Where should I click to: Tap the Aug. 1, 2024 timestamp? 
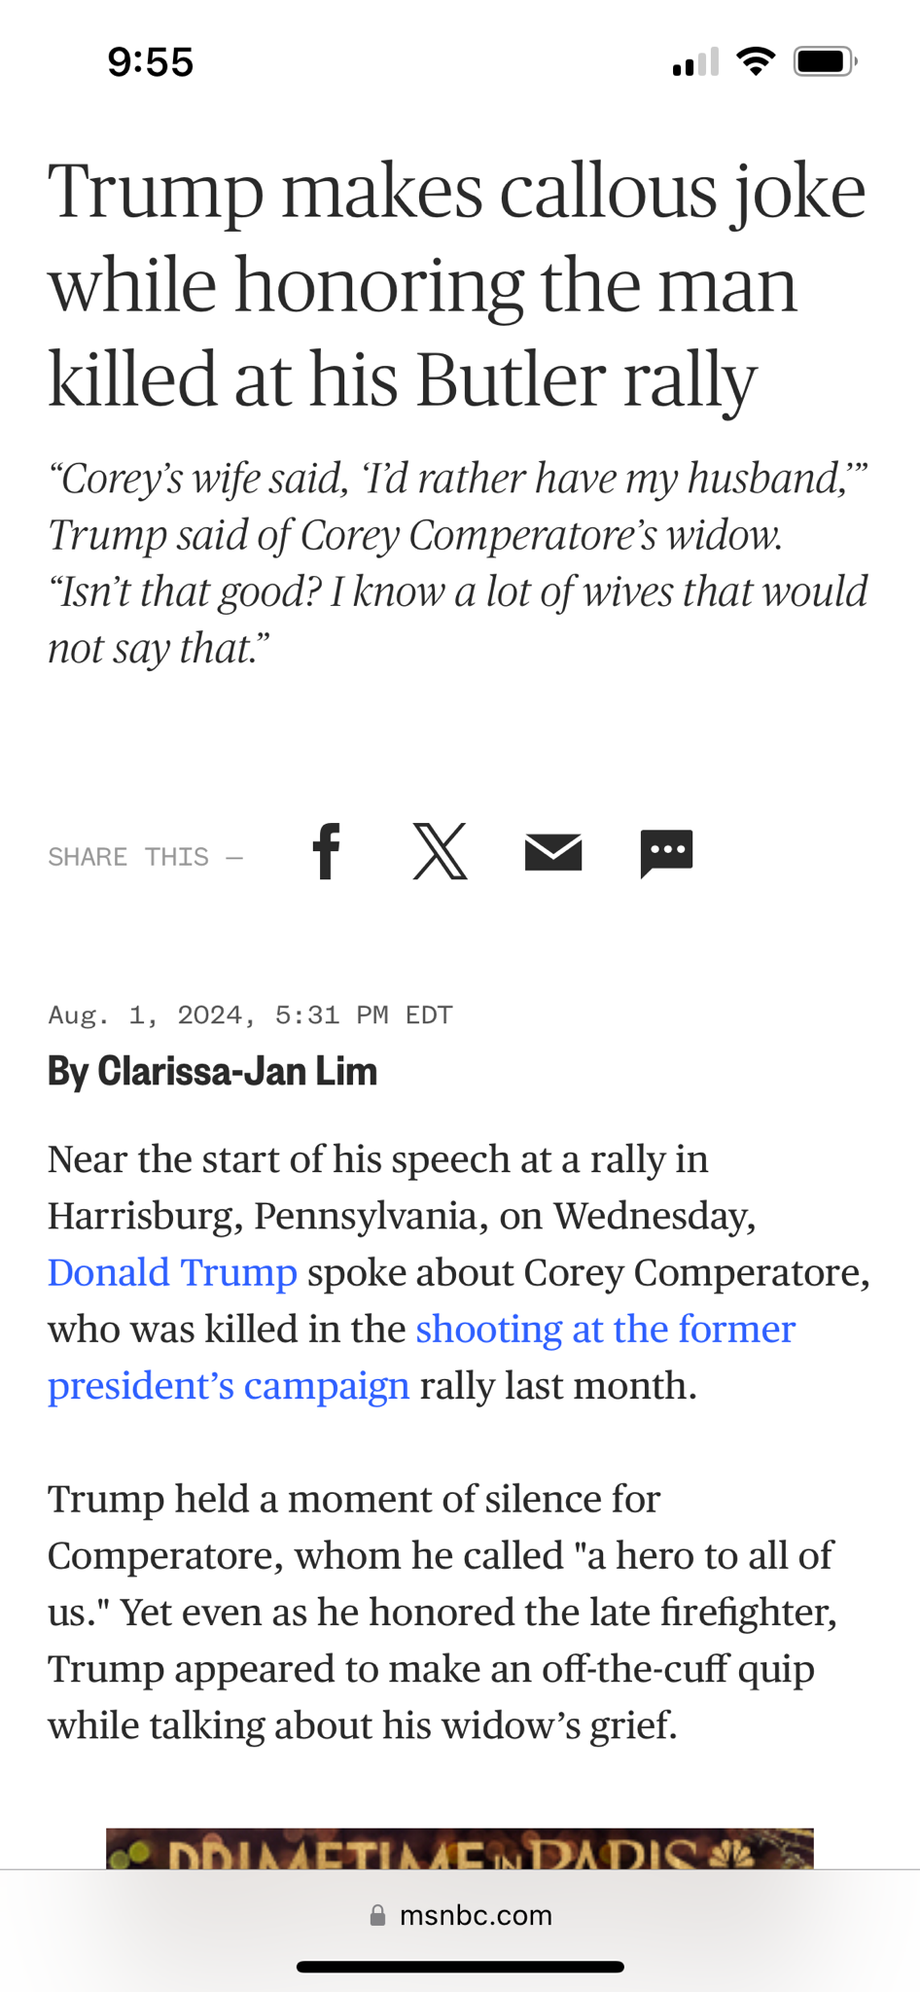250,1015
